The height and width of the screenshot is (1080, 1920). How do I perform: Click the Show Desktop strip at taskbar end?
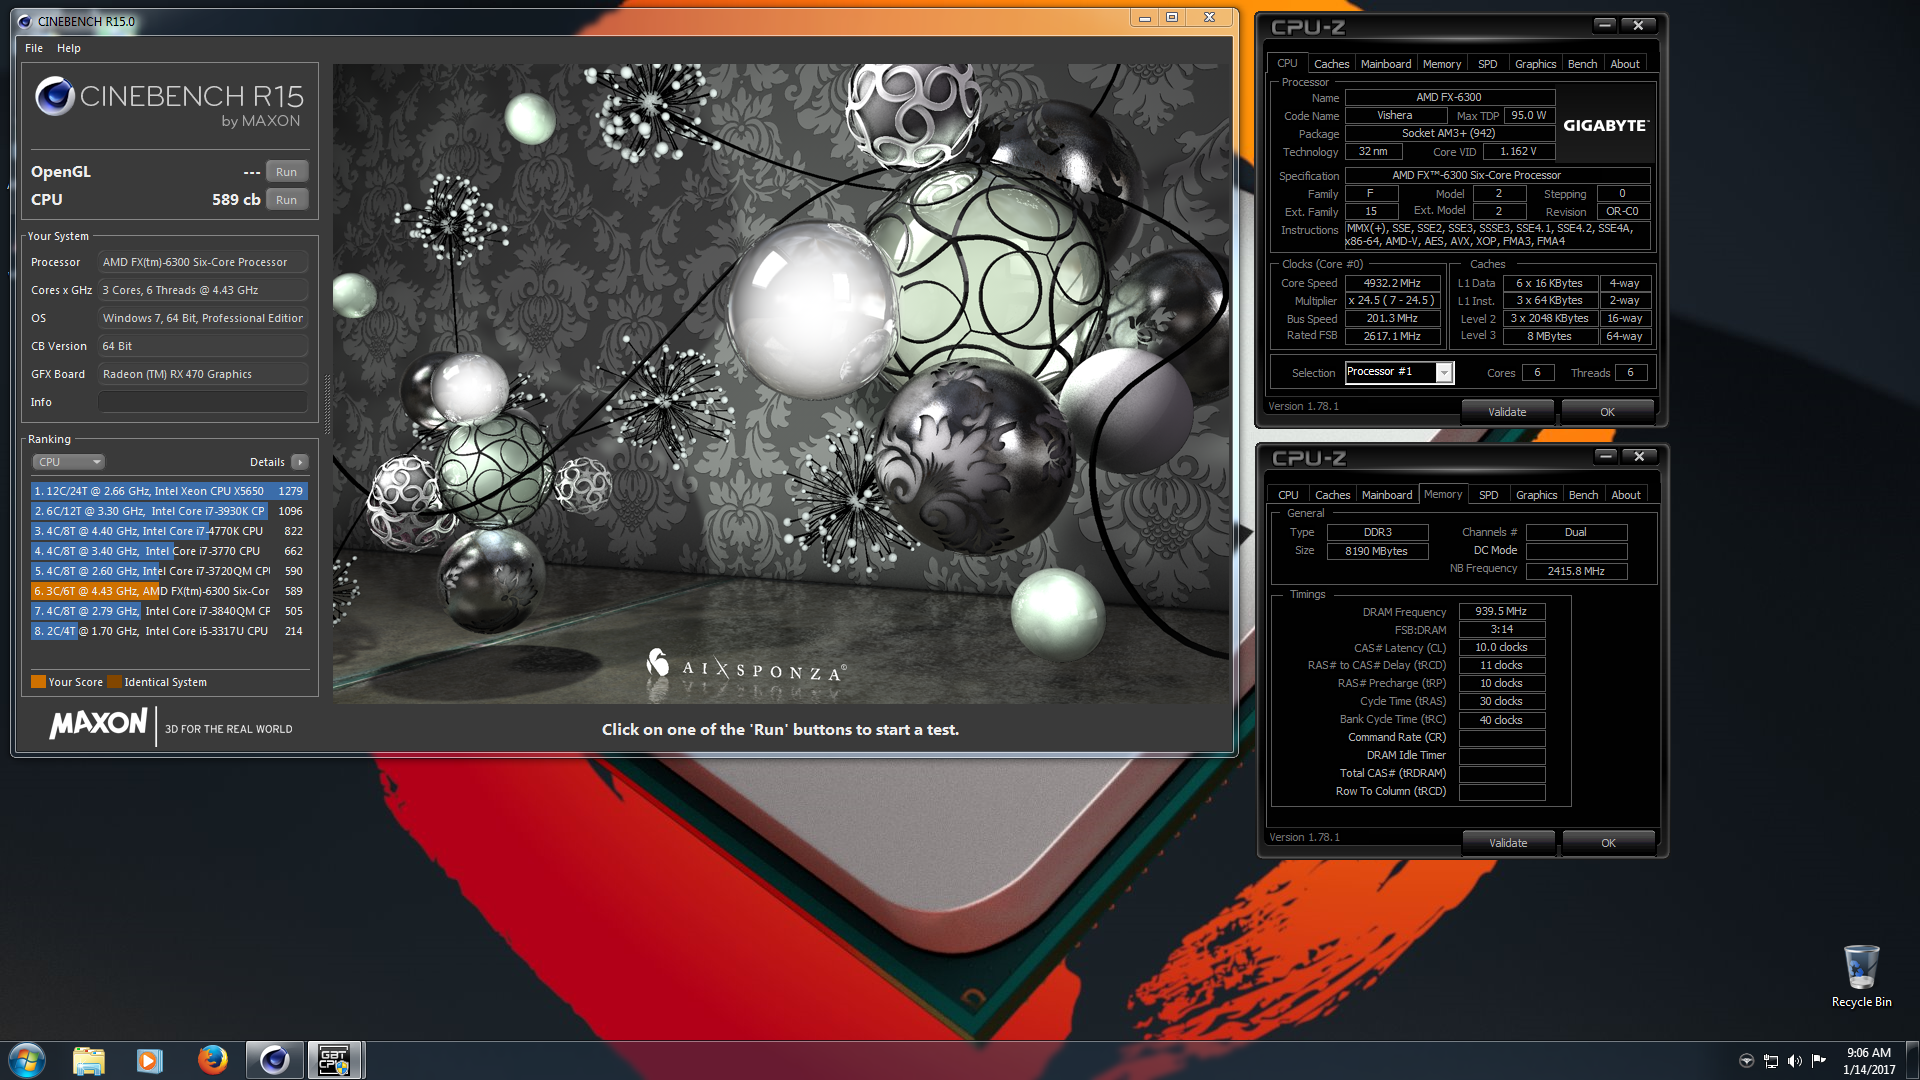tap(1912, 1060)
